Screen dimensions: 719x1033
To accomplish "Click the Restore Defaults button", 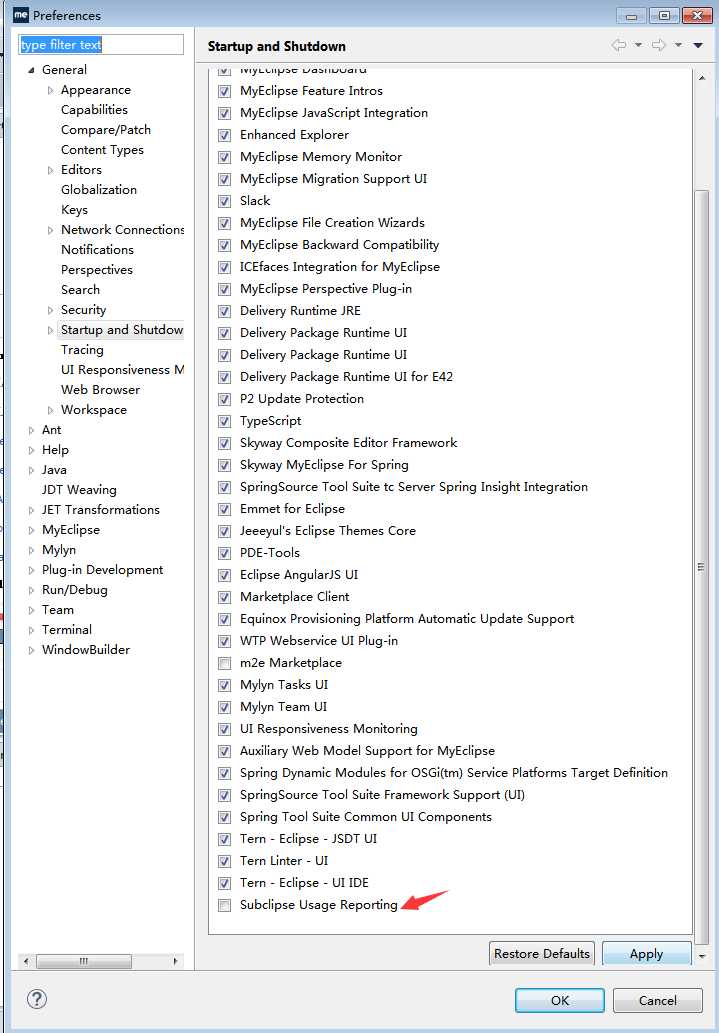I will (542, 953).
